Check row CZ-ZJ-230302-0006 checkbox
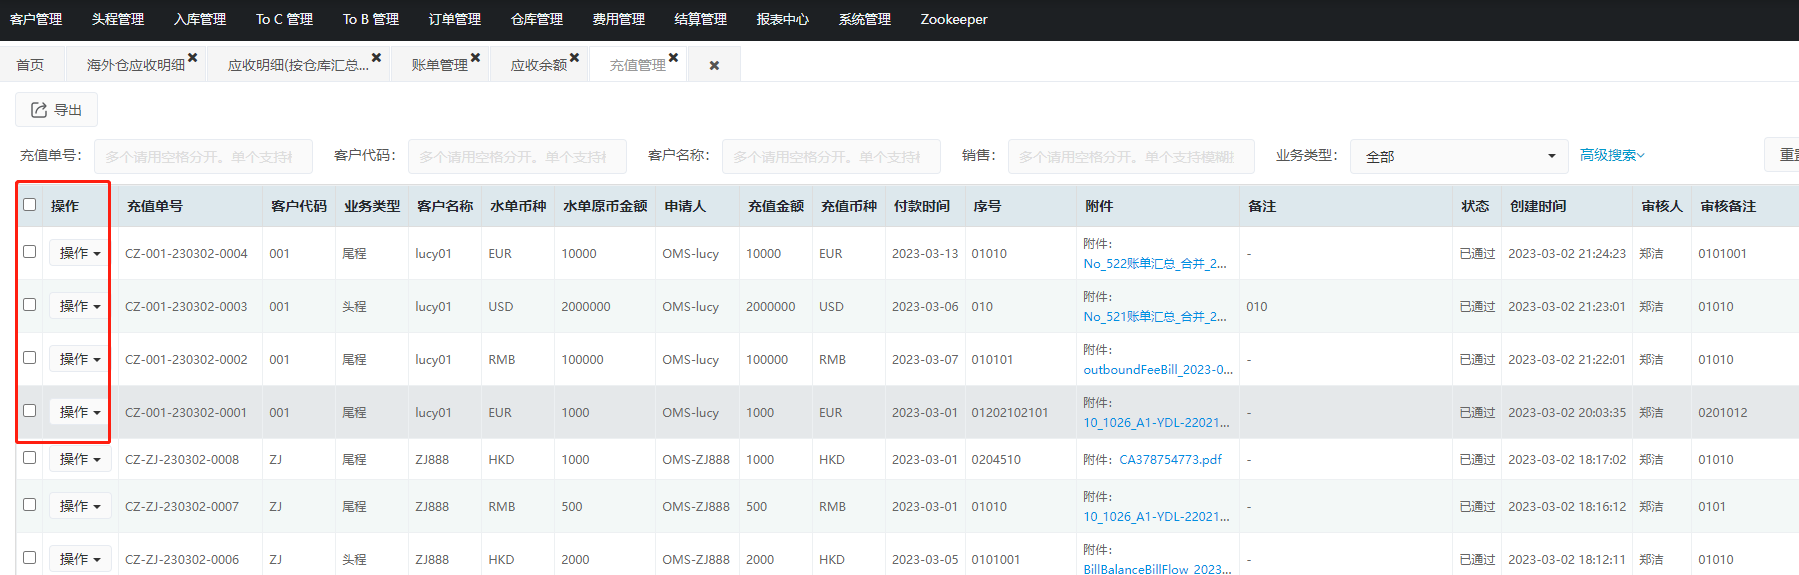The image size is (1799, 575). pos(30,558)
